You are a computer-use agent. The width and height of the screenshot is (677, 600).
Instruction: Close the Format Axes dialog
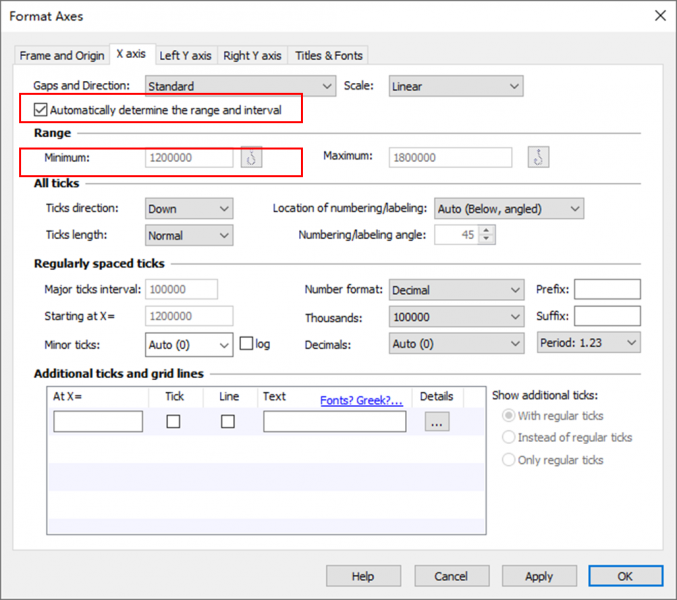[x=660, y=16]
